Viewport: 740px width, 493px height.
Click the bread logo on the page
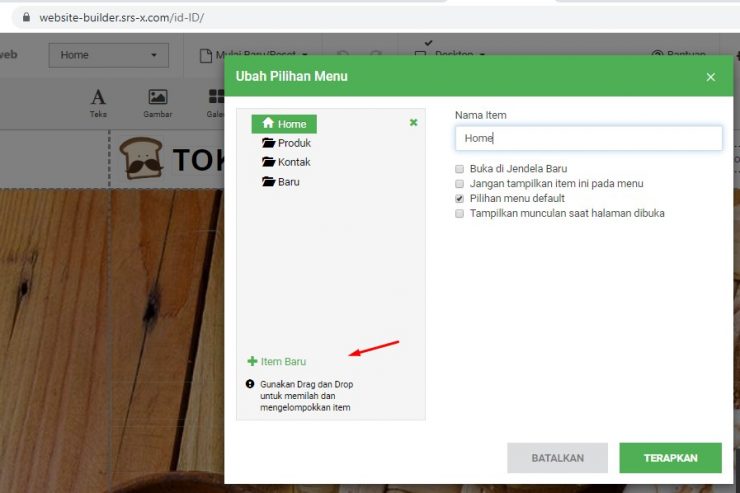coord(142,159)
